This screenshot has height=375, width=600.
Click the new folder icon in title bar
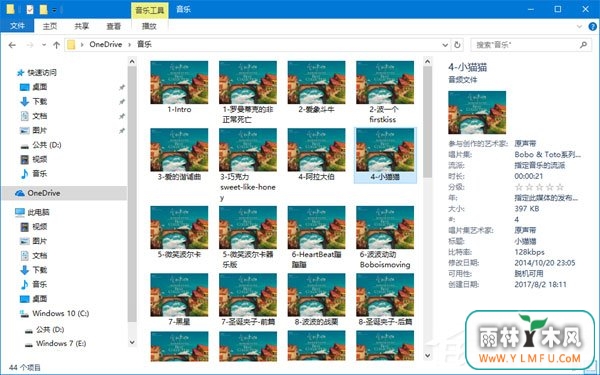44,10
